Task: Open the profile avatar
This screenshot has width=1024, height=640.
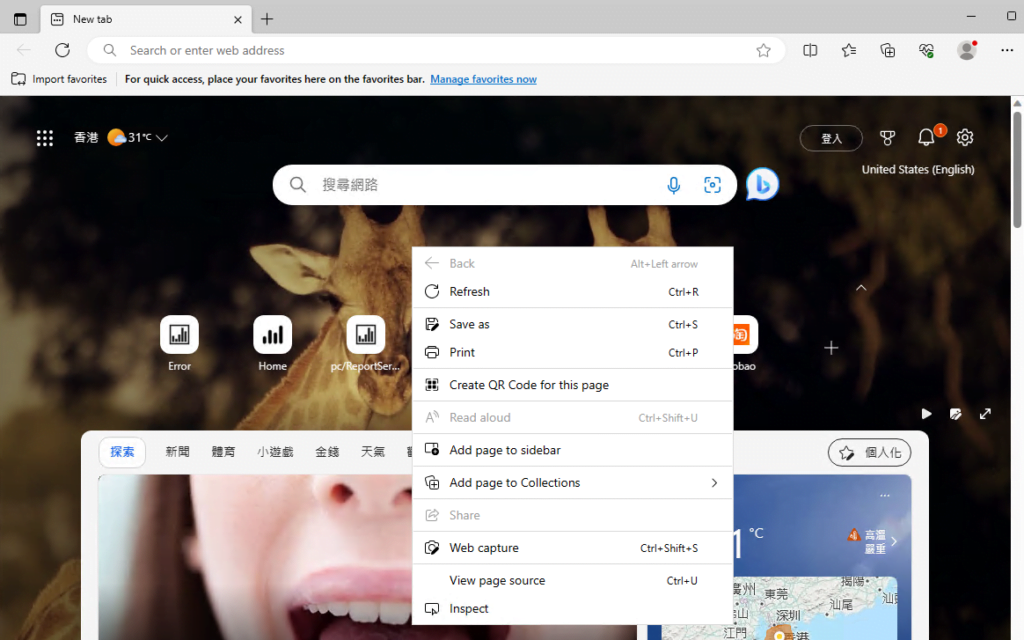Action: coord(967,50)
